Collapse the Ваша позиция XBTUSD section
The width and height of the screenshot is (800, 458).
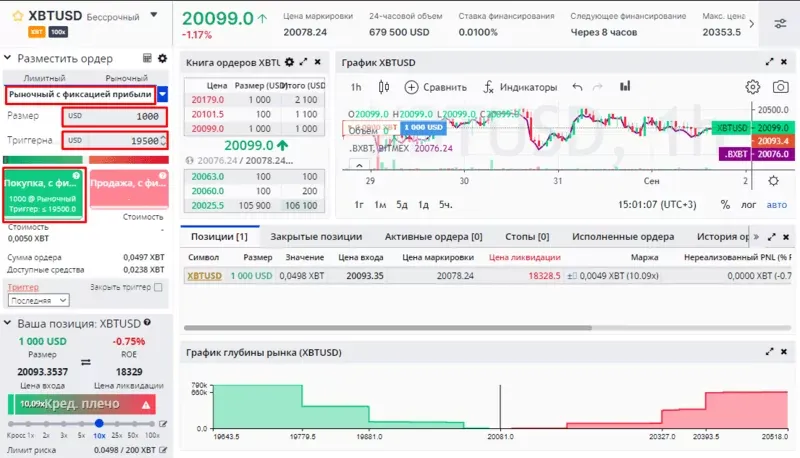click(8, 323)
